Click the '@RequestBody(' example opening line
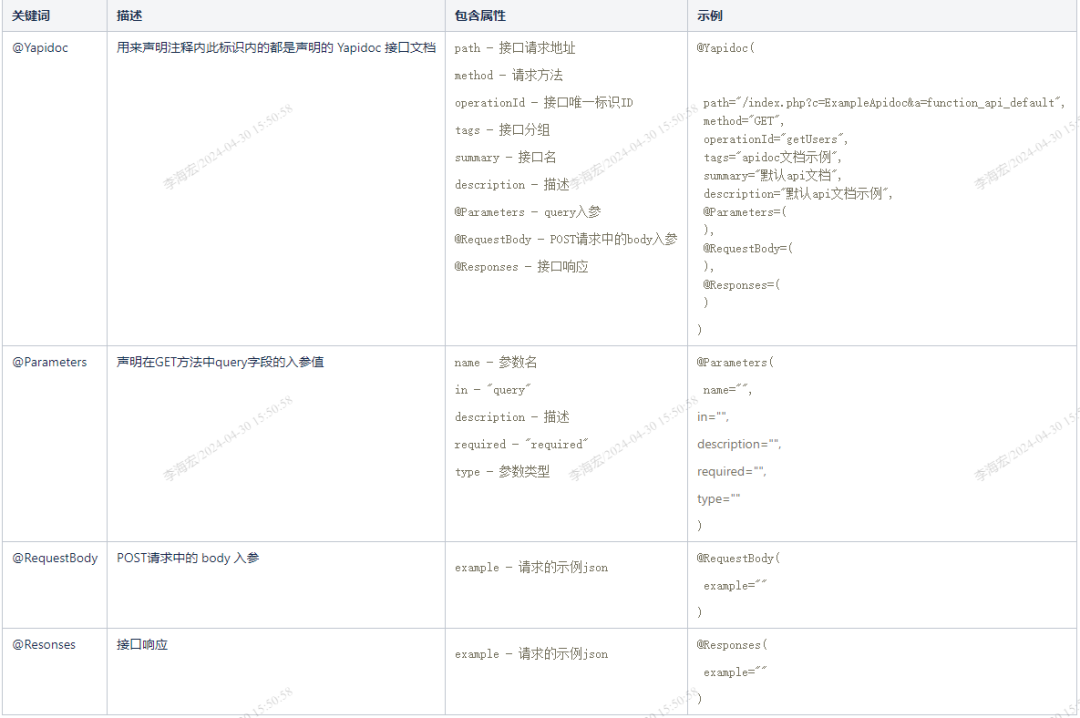 (x=738, y=558)
